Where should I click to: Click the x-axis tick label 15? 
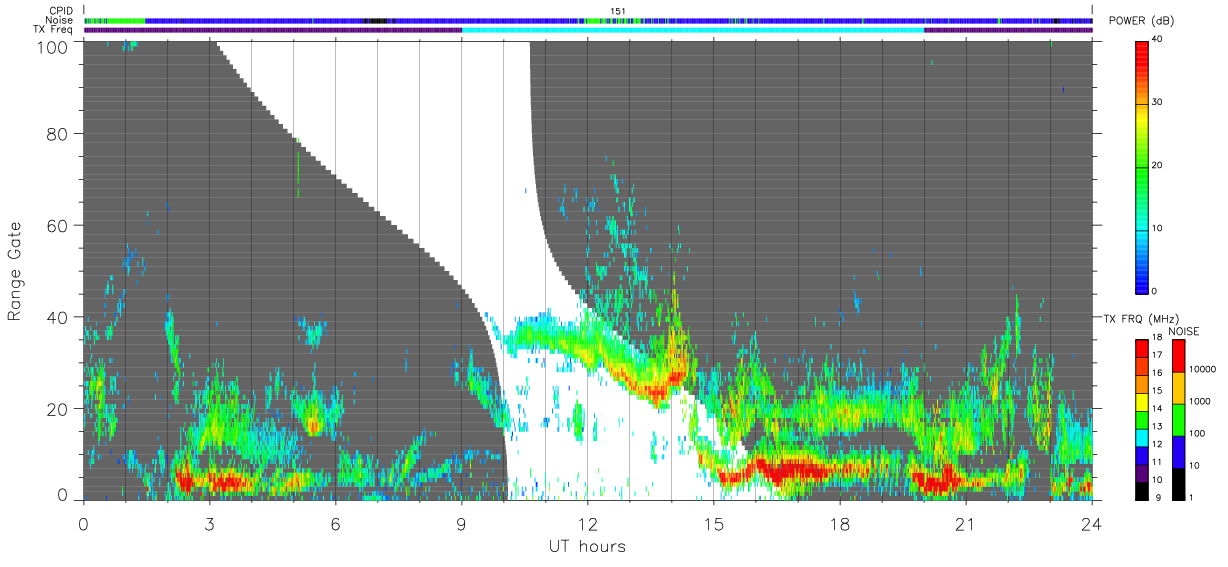tap(714, 524)
